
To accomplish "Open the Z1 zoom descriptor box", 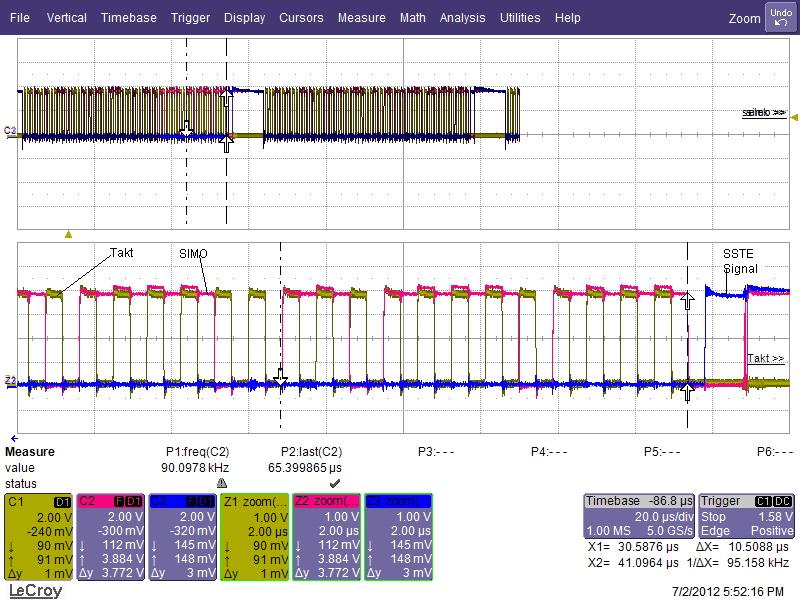I will 255,537.
